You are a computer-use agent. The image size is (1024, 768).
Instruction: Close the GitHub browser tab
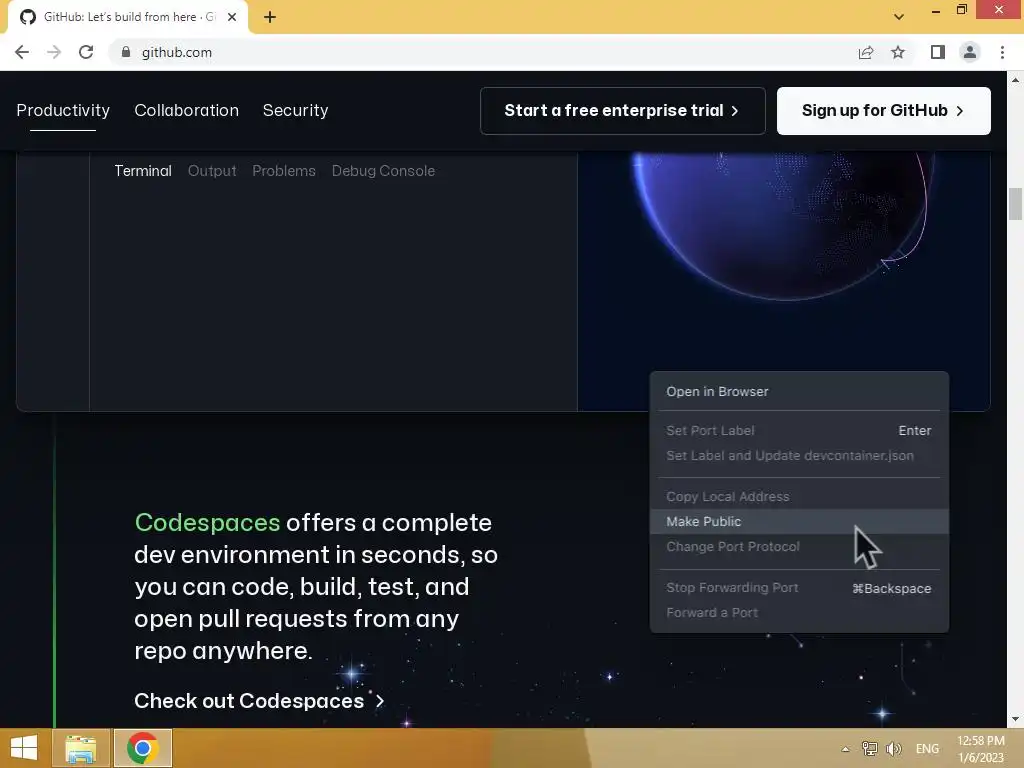[232, 17]
